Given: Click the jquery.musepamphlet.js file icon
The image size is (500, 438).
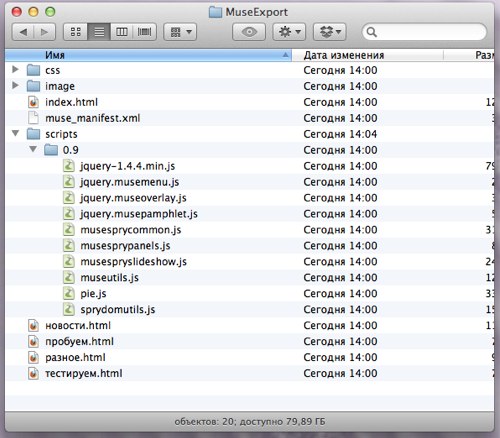Looking at the screenshot, I should (69, 214).
